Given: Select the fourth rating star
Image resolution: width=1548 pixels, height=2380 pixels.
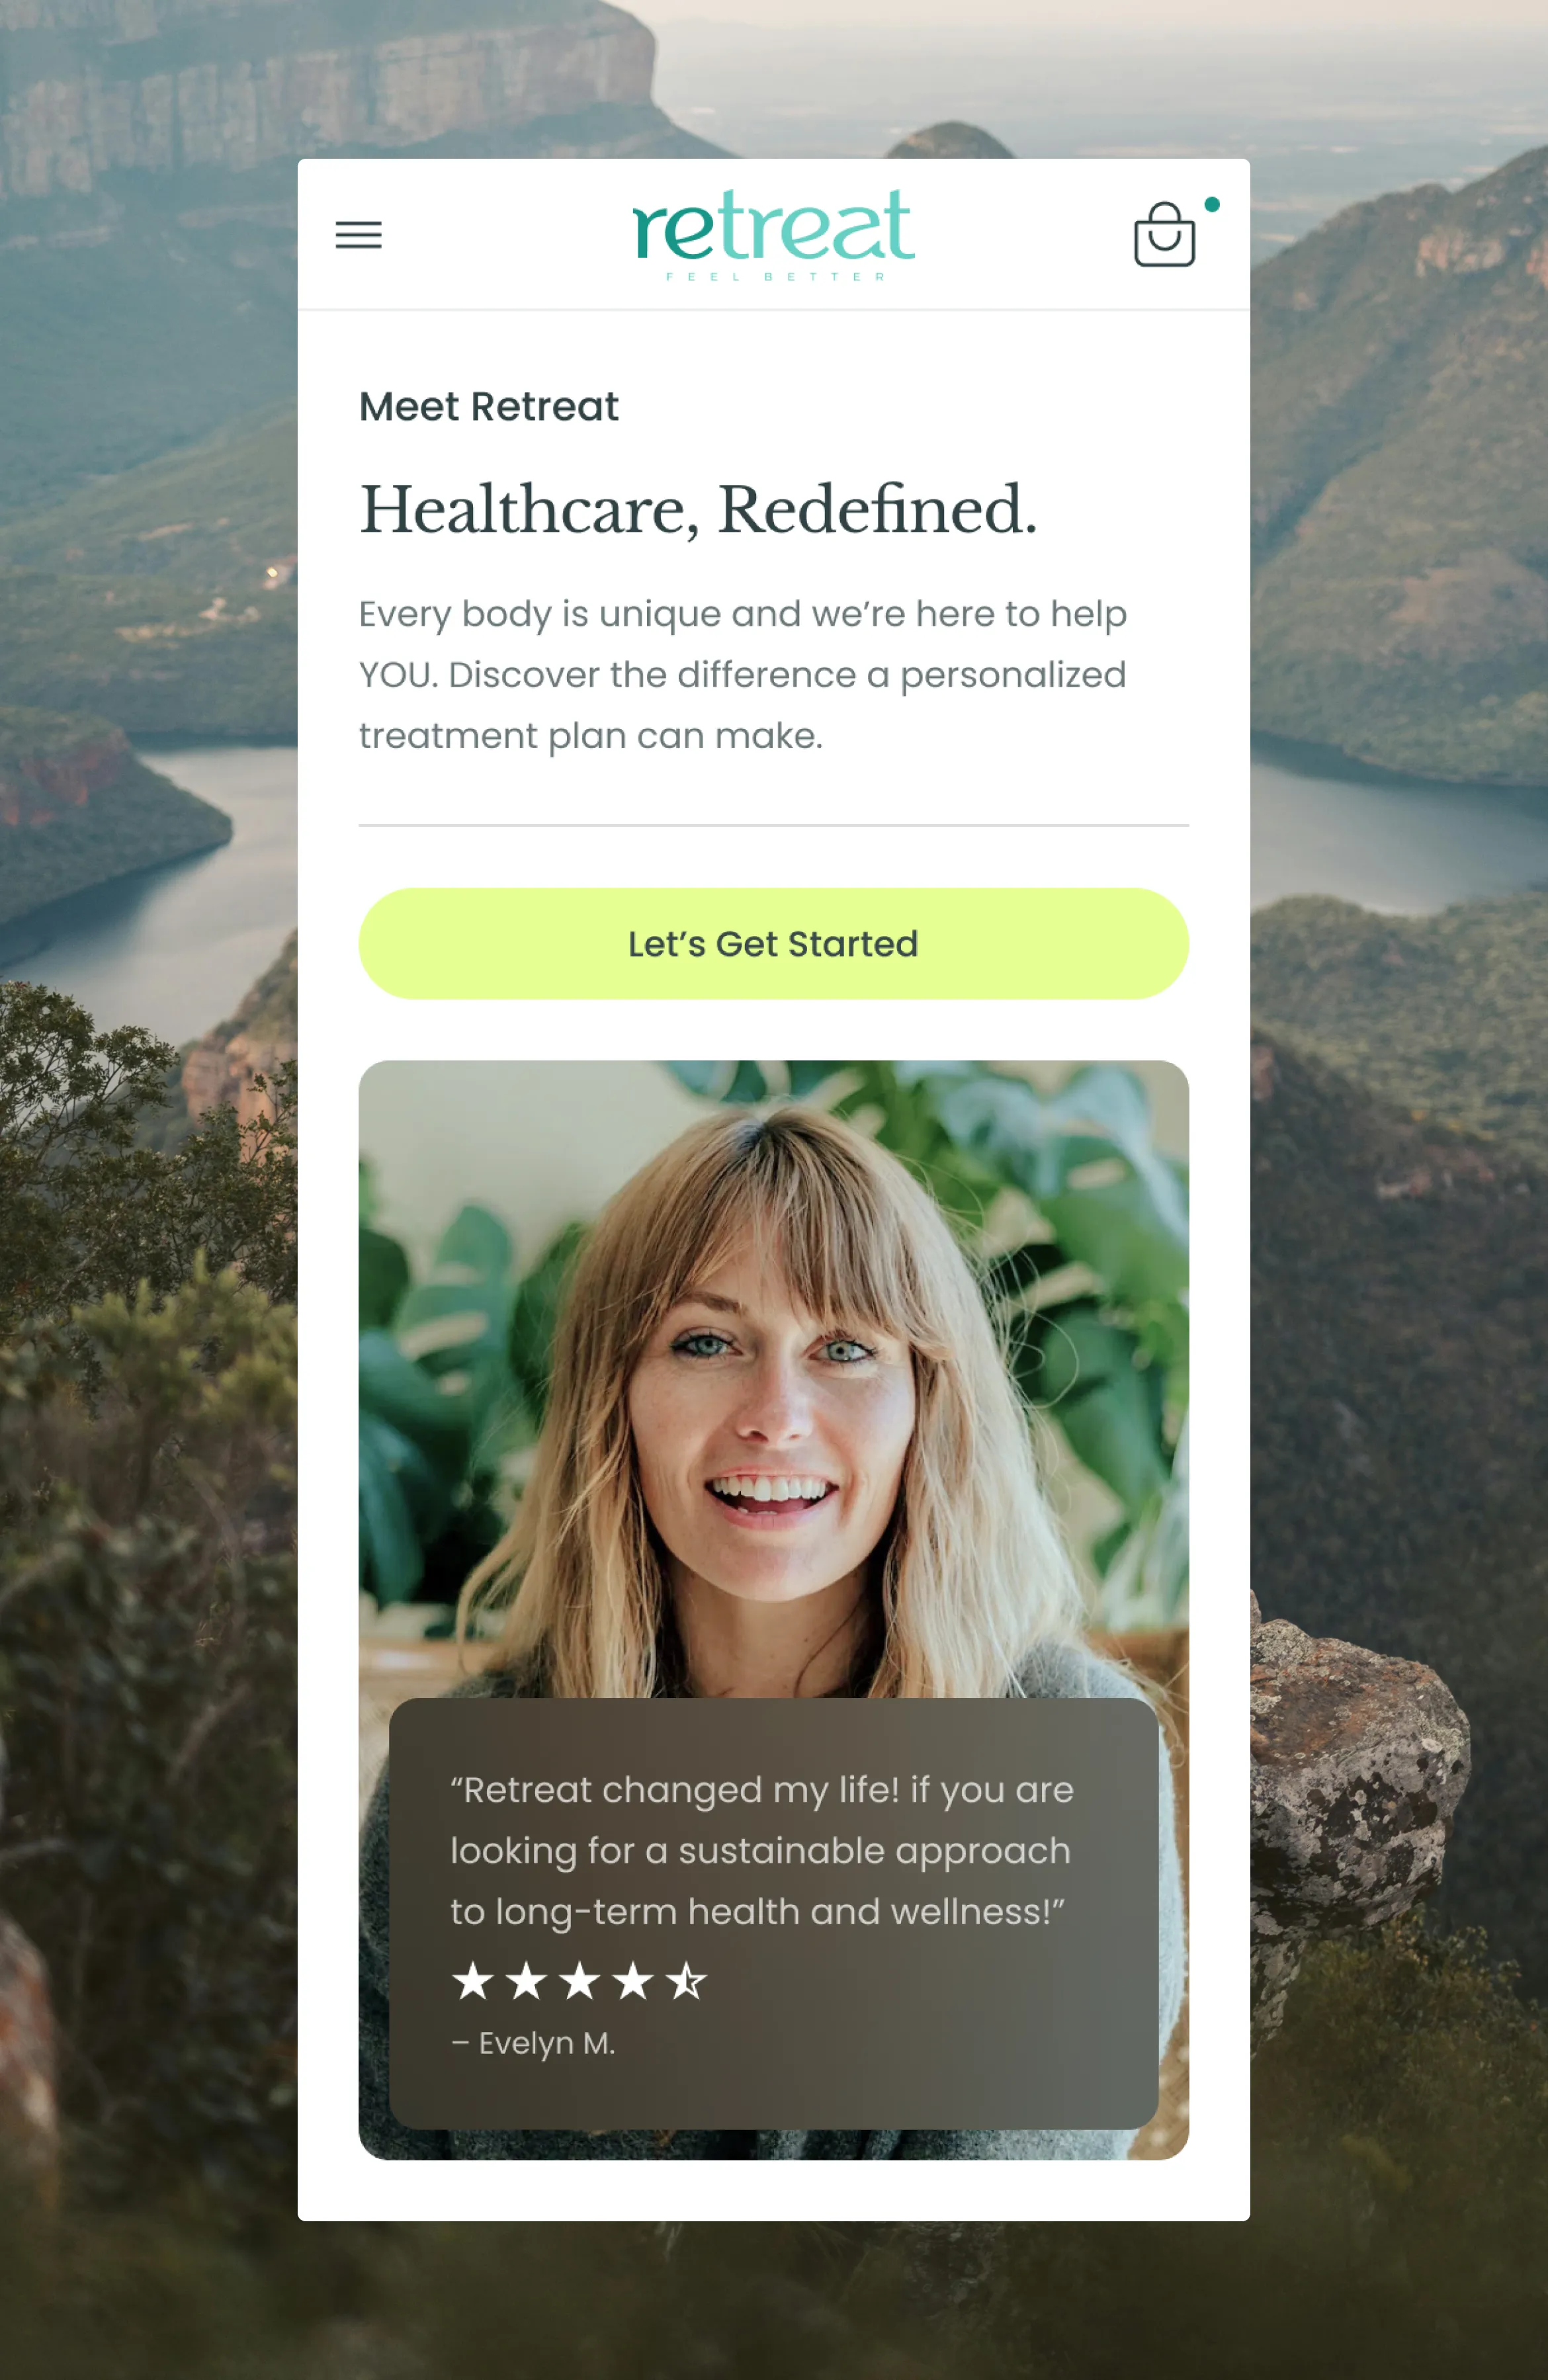Looking at the screenshot, I should [633, 1980].
